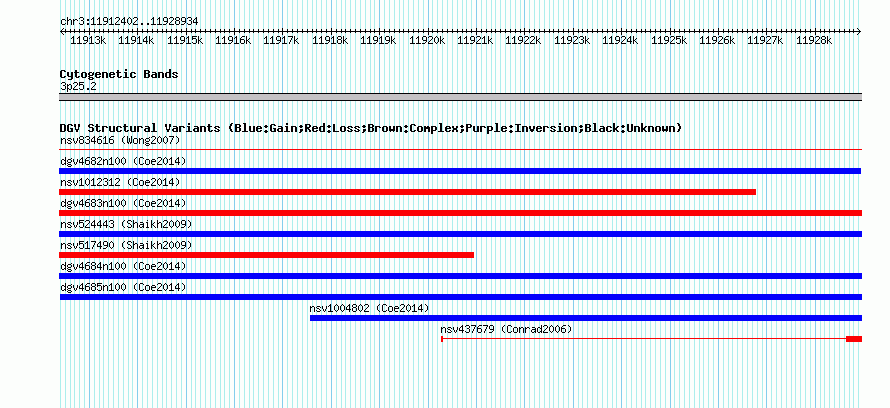Image resolution: width=890 pixels, height=408 pixels.
Task: Open nsv524443 (Shaikh2009) variant label
Action: pyautogui.click(x=126, y=224)
